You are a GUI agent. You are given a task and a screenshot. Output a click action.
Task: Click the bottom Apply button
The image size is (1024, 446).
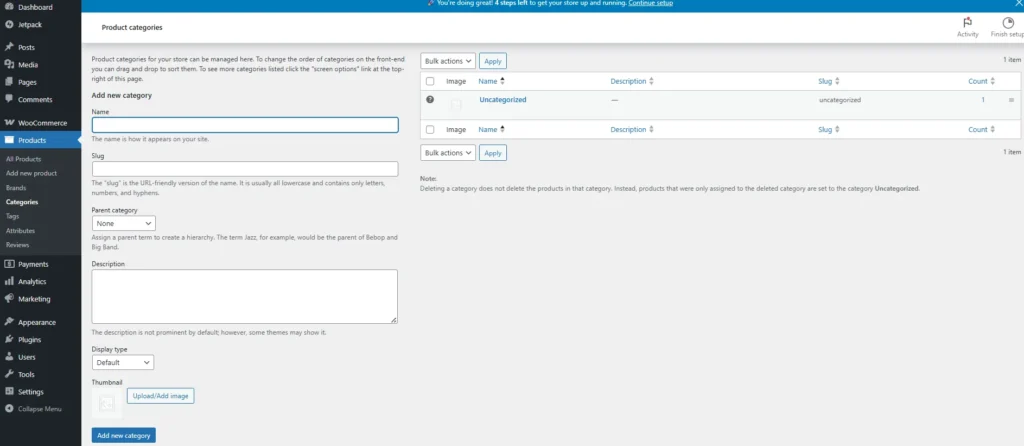click(493, 153)
